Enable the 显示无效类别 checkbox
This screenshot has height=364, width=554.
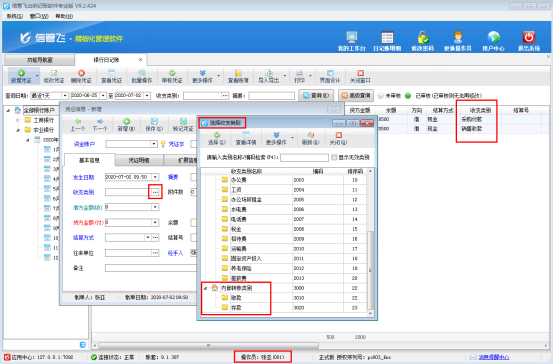click(334, 158)
